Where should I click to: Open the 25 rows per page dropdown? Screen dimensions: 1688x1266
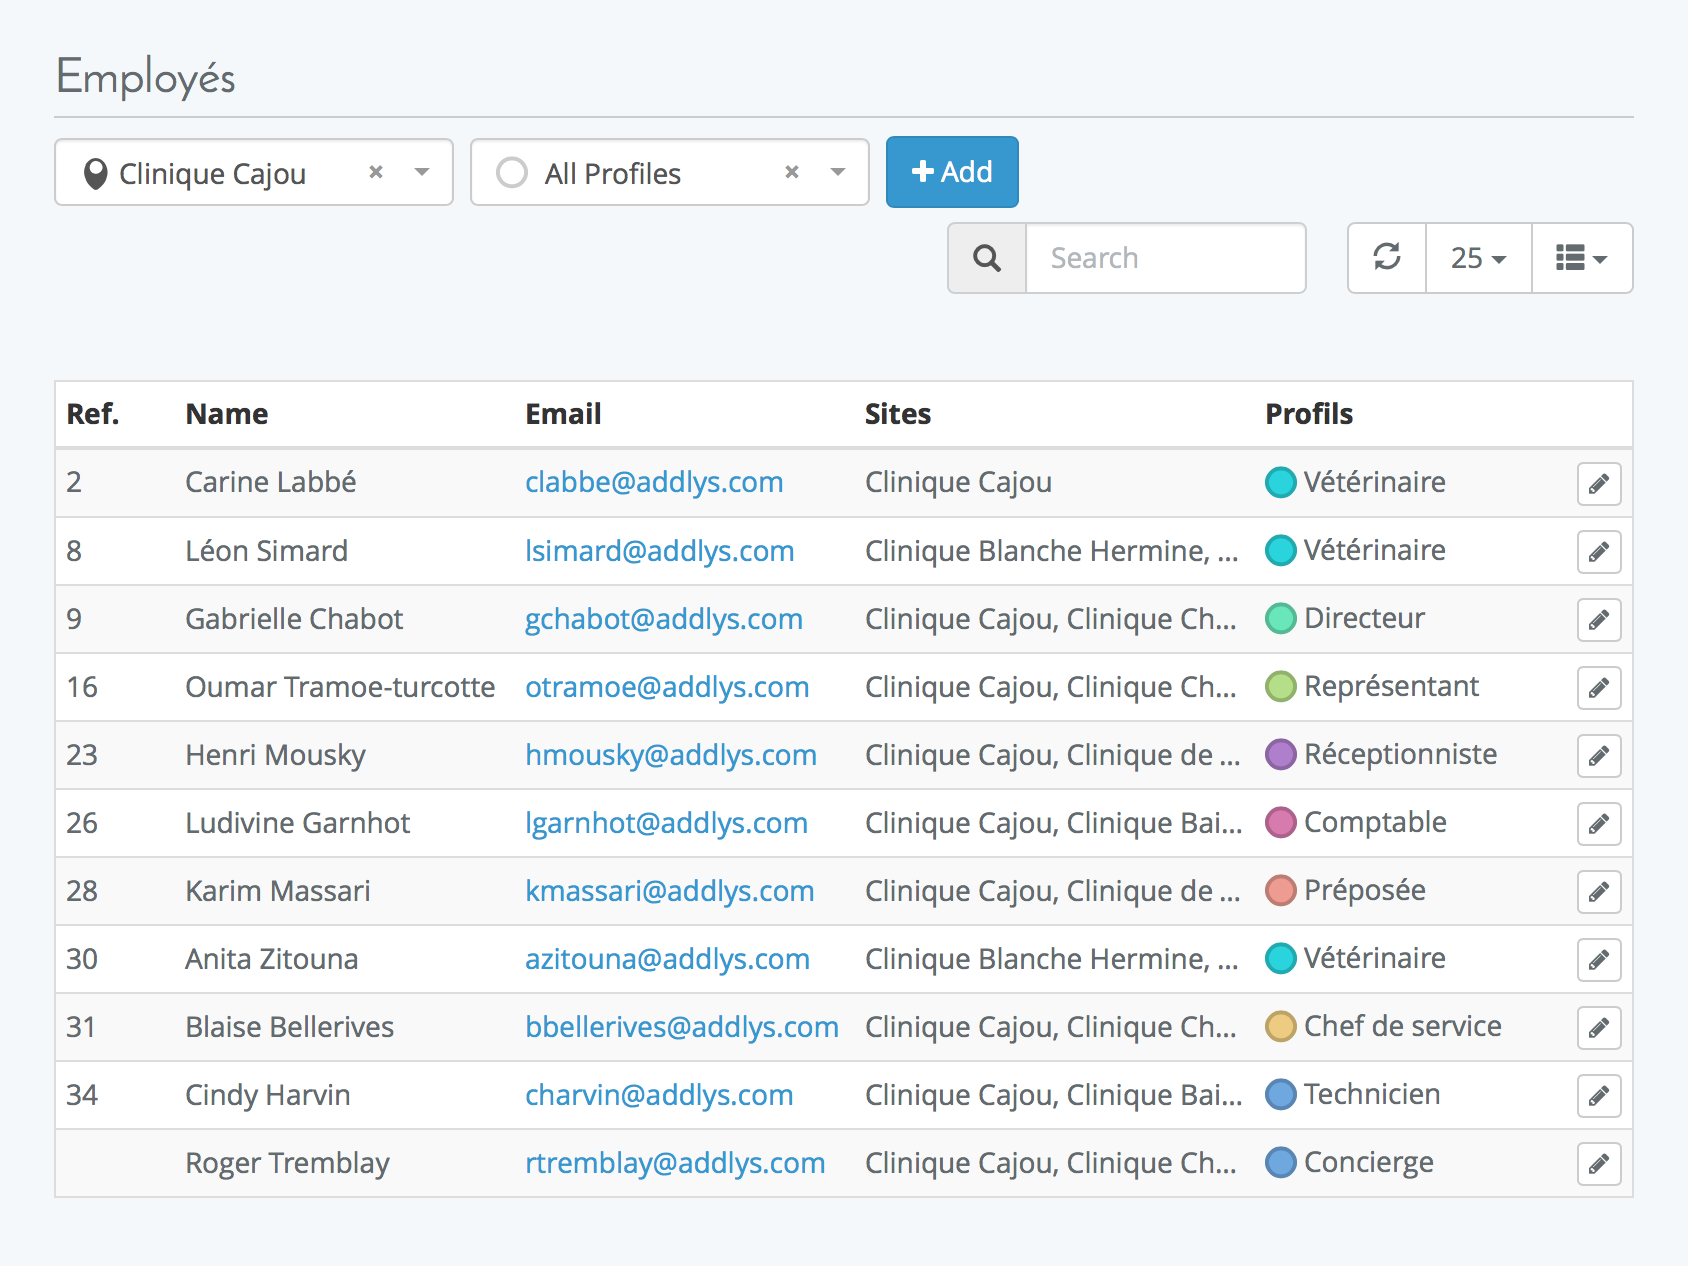1478,258
